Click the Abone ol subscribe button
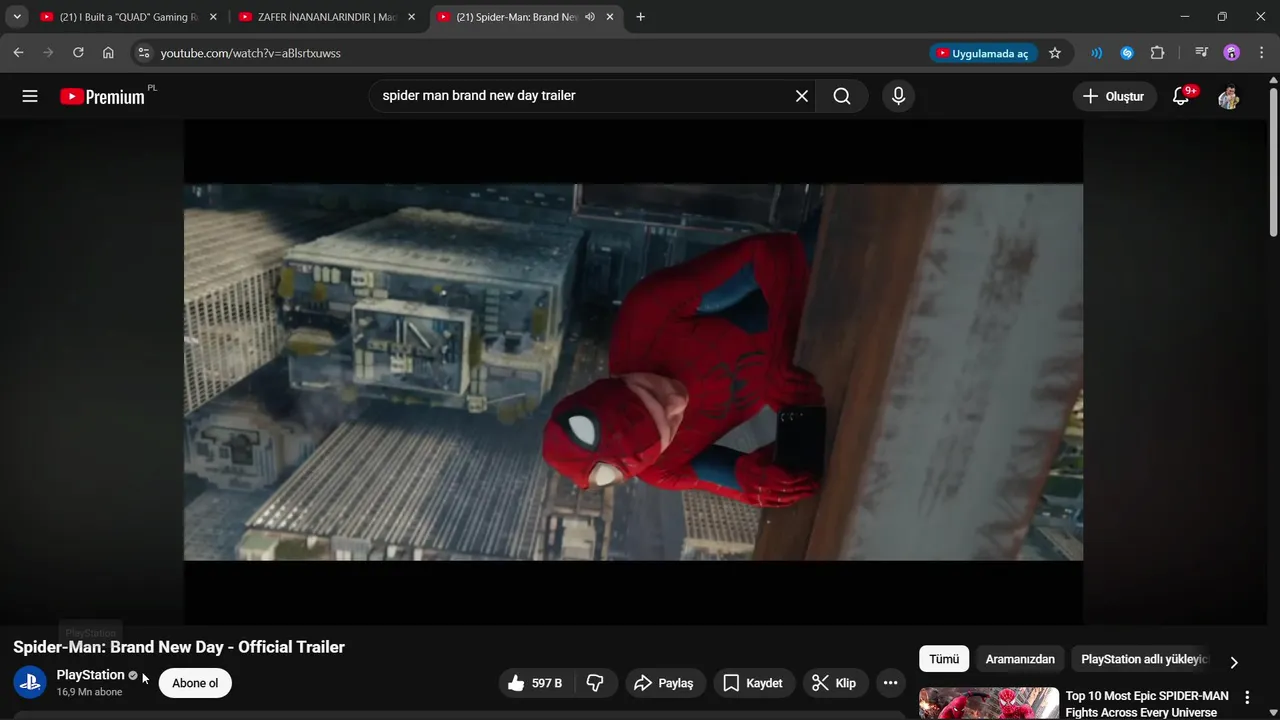The image size is (1280, 720). (x=195, y=683)
